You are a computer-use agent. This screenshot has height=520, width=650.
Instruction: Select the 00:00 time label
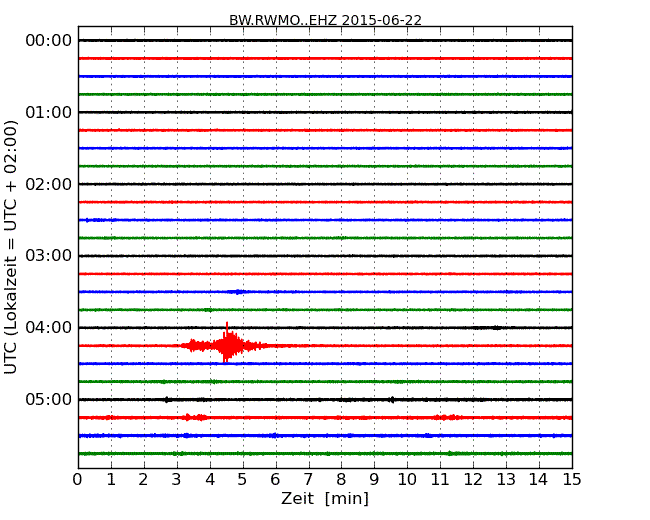(49, 41)
